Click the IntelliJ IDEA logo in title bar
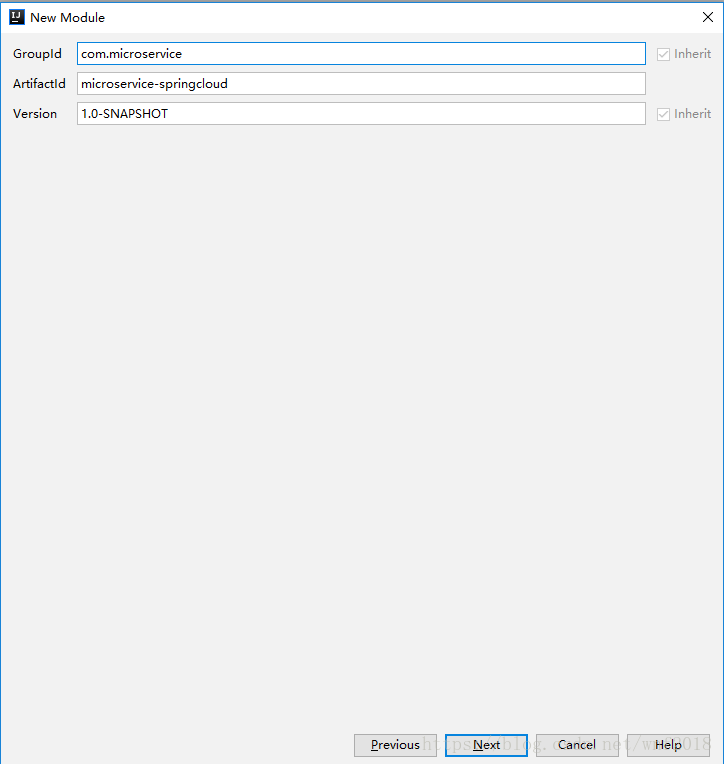 [x=16, y=17]
